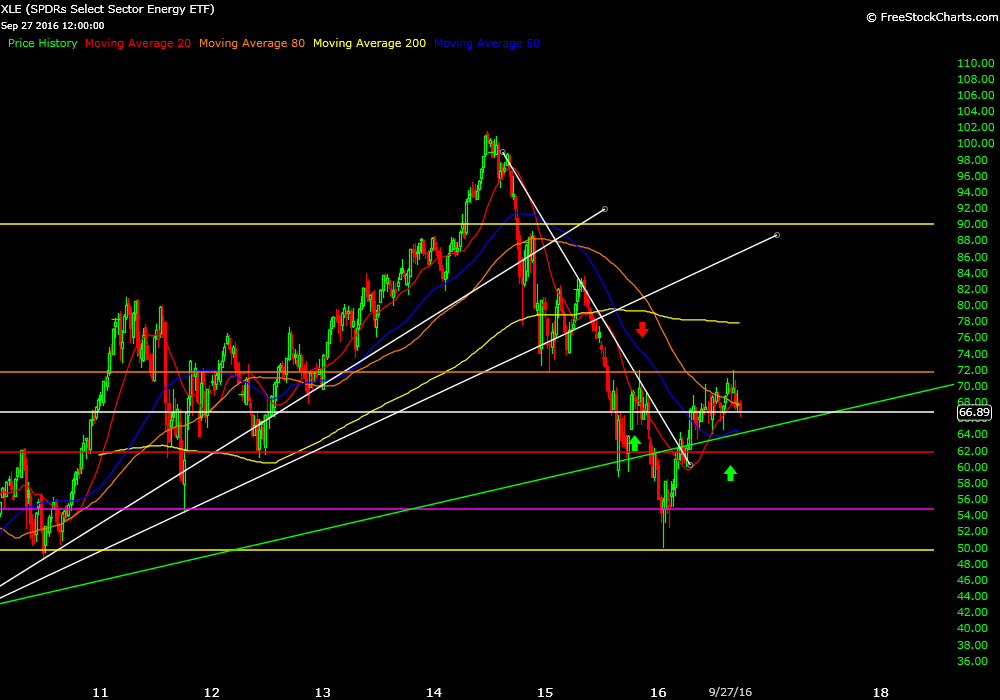Click the 100.00 label on price axis
Image resolution: width=1000 pixels, height=700 pixels.
pos(973,144)
